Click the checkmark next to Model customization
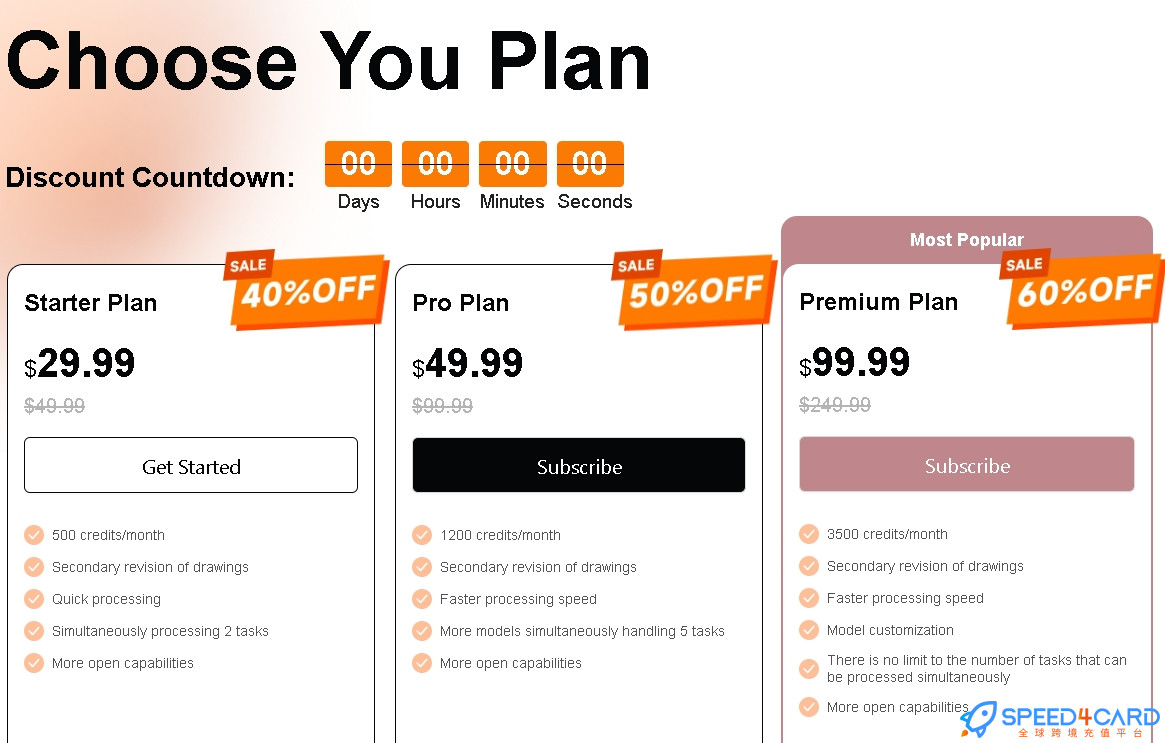This screenshot has height=743, width=1165. 809,630
